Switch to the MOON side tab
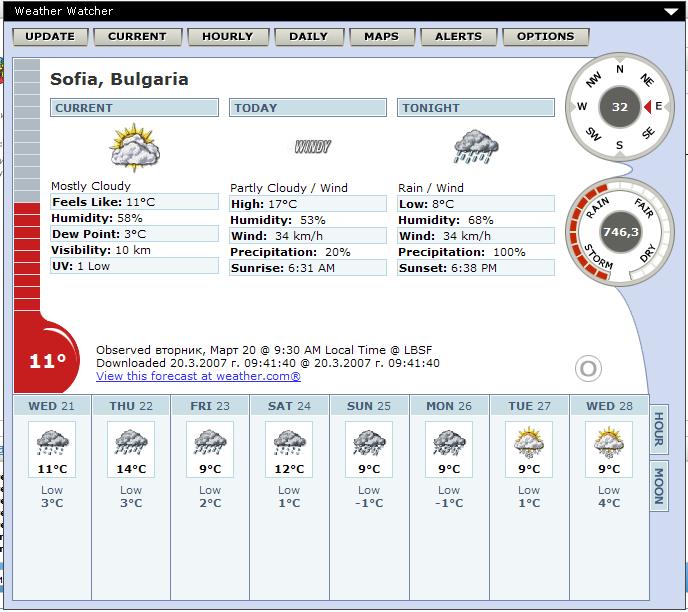The height and width of the screenshot is (612, 688). [660, 487]
